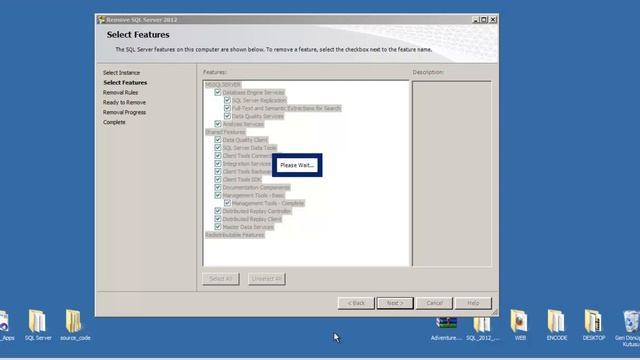Maximize the Remove SQL Server 2012 window
Image resolution: width=640 pixels, height=360 pixels.
(x=484, y=20)
